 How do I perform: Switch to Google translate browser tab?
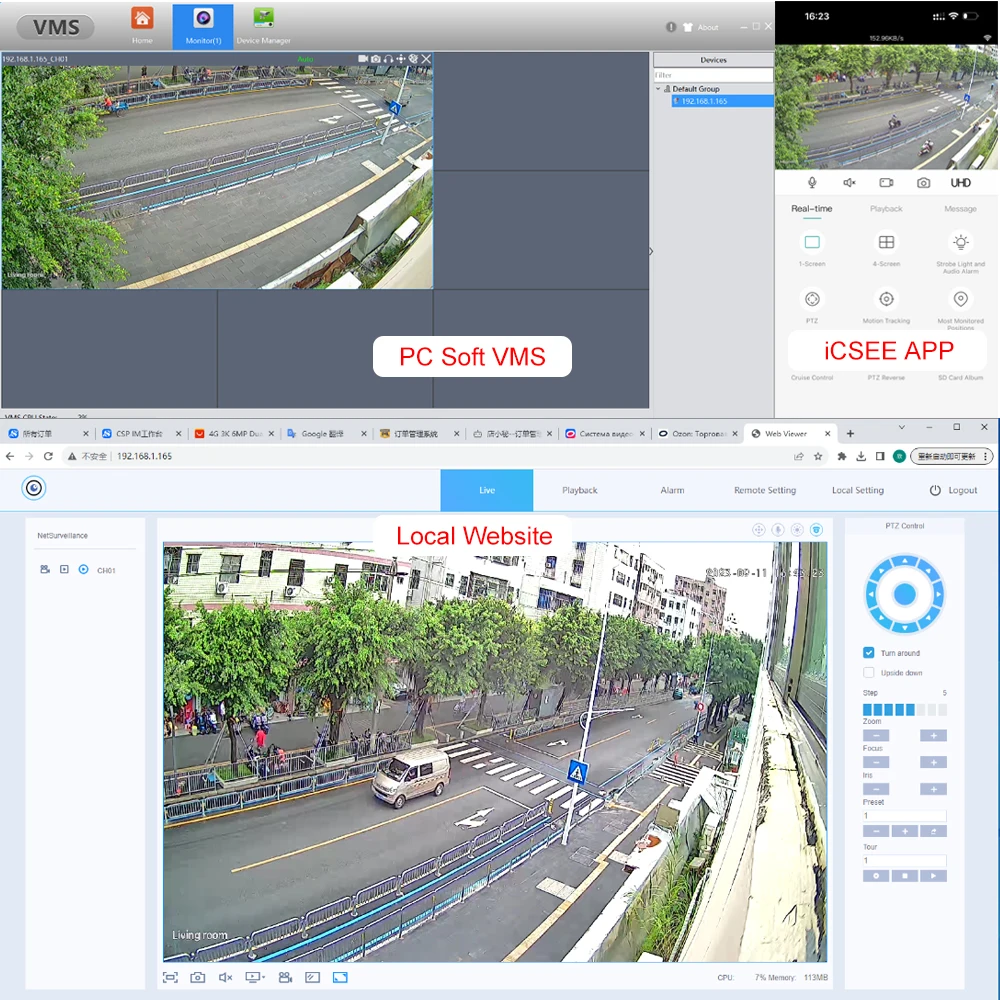322,434
